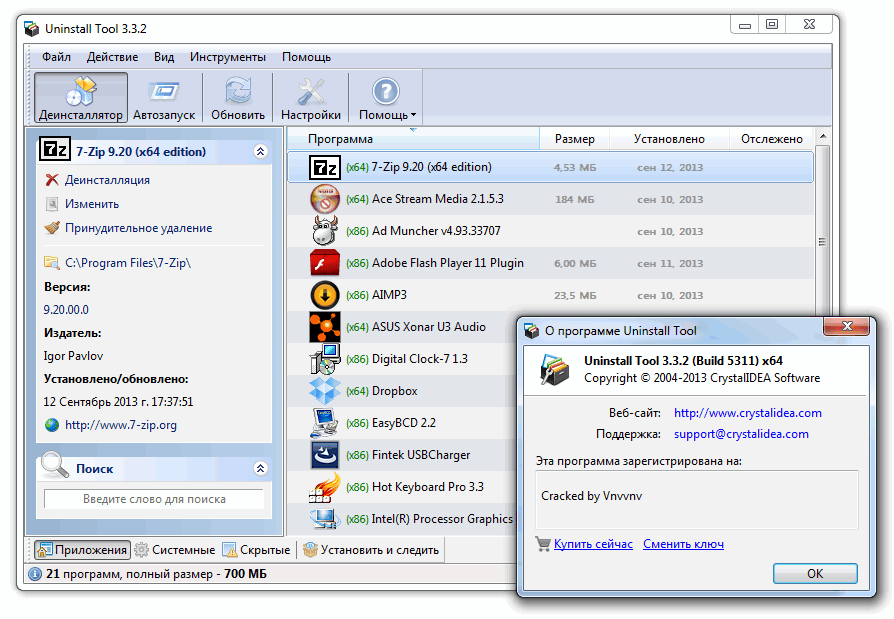
Task: Click the broom icon for forced removal
Action: pos(52,228)
